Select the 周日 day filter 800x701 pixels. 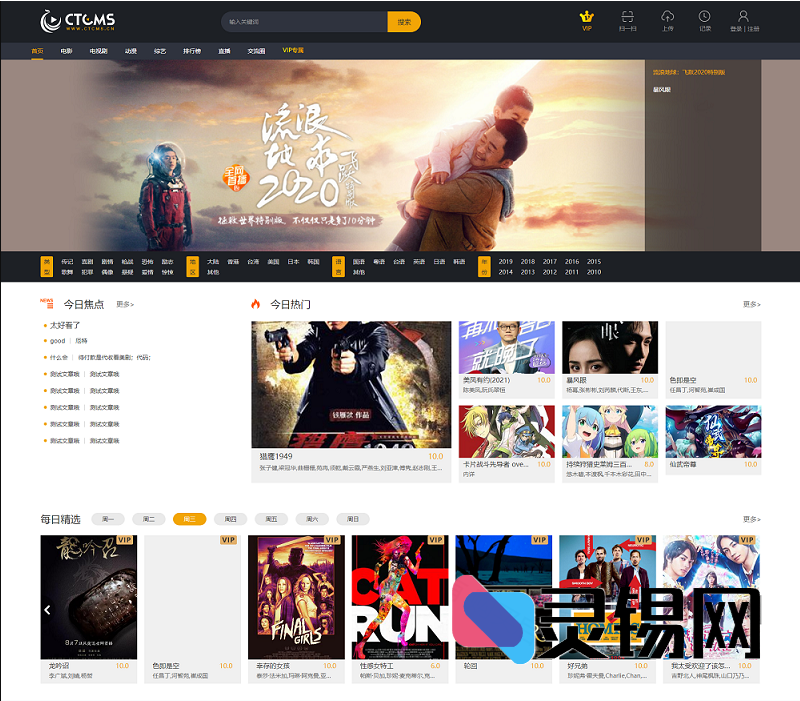coord(352,519)
